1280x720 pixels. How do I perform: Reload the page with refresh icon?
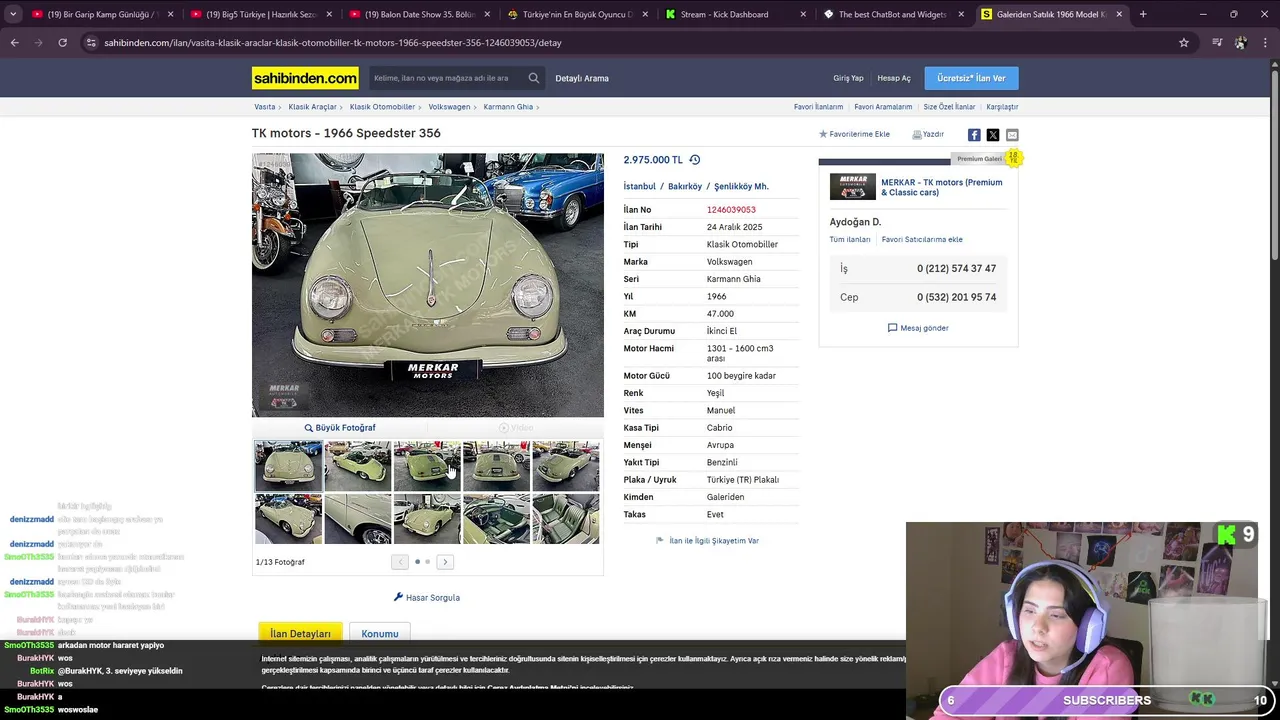62,43
